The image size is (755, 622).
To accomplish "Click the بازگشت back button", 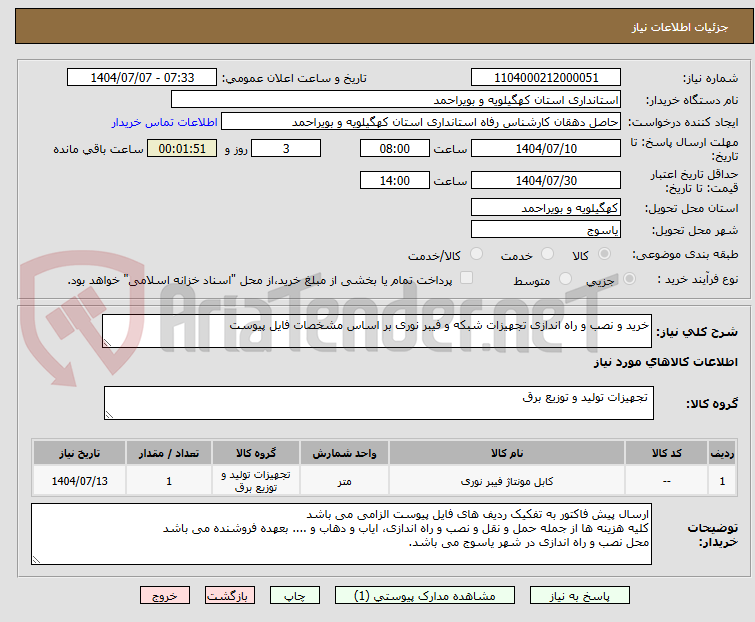I will [229, 596].
